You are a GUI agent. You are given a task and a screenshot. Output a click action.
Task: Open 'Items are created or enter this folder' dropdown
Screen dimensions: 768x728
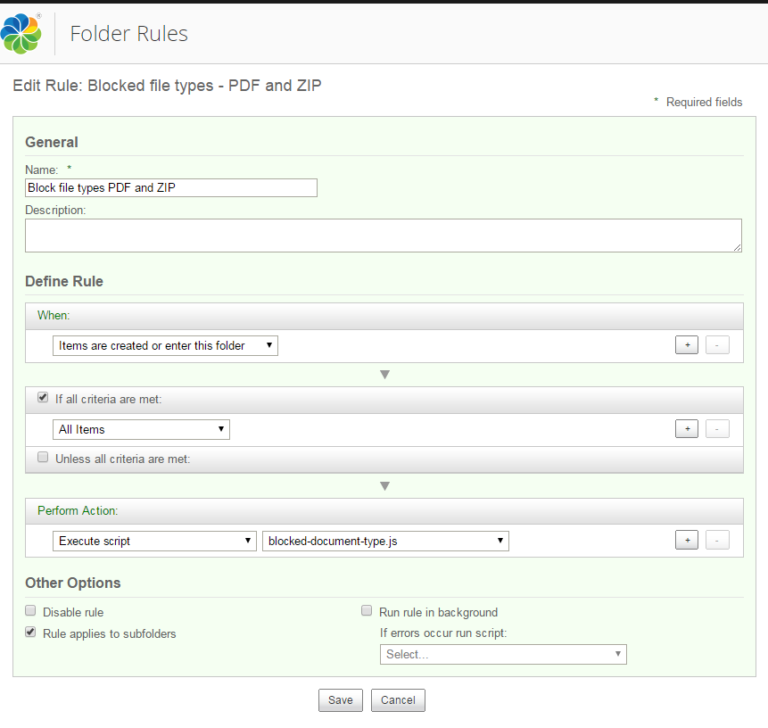pyautogui.click(x=165, y=345)
